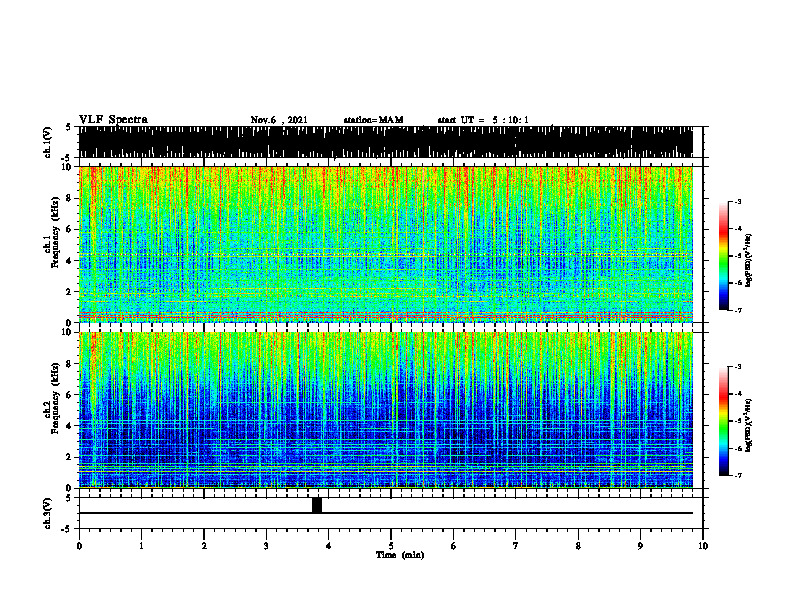Click ch.1 frequency axis tick label "8"
Image resolution: width=792 pixels, height=612 pixels.
(69, 198)
